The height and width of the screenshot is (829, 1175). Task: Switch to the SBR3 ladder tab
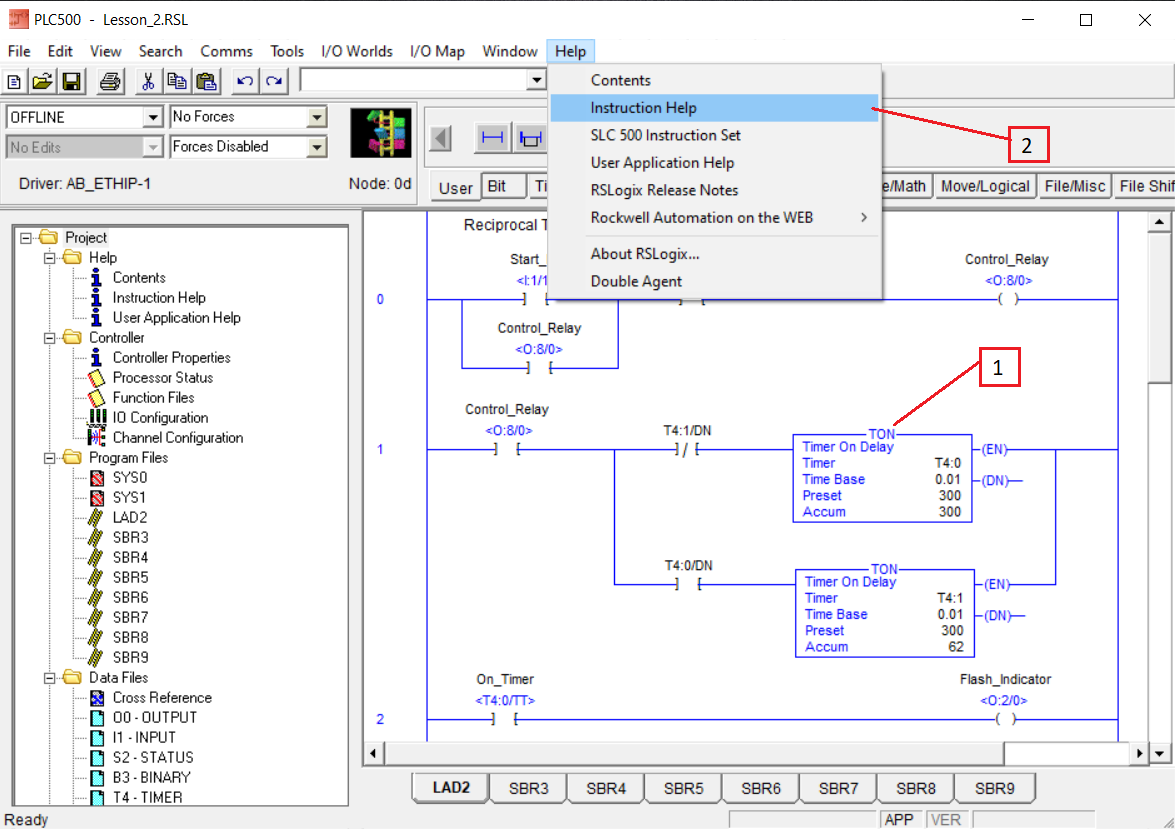tap(528, 789)
